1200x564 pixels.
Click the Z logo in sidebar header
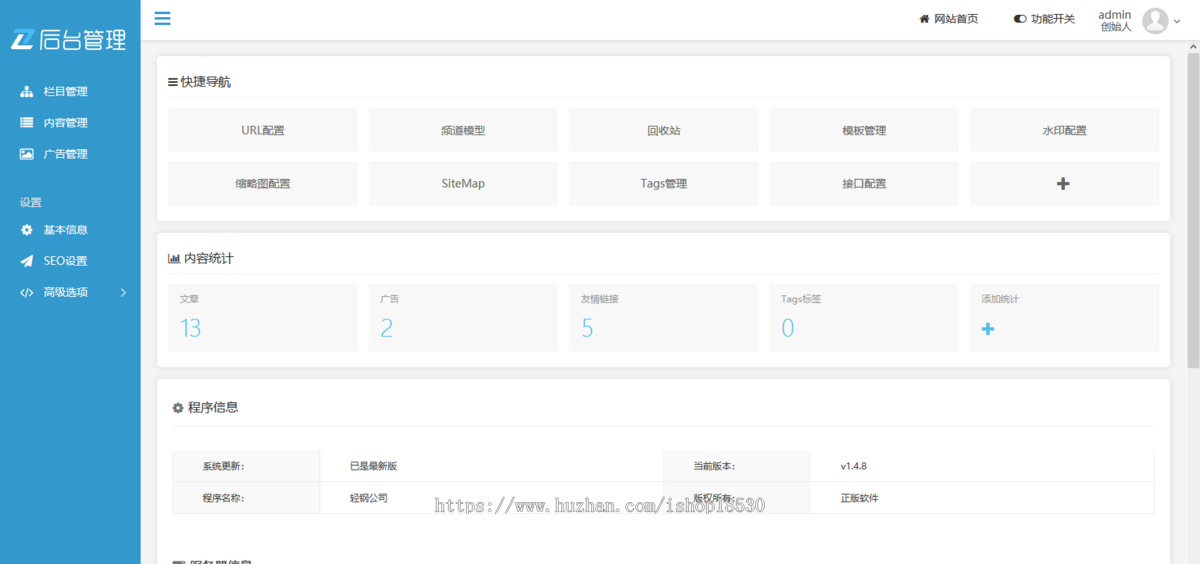23,40
